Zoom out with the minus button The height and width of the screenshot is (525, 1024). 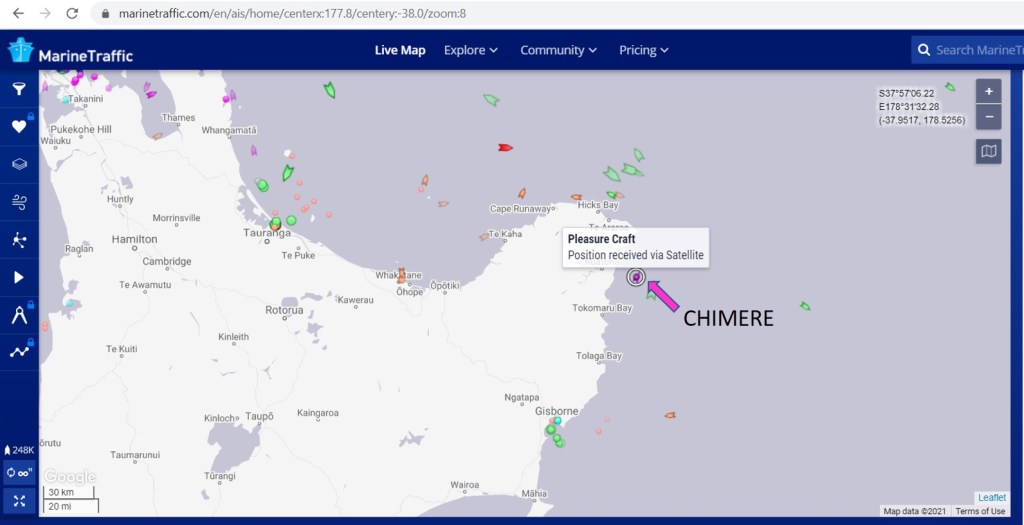point(988,116)
